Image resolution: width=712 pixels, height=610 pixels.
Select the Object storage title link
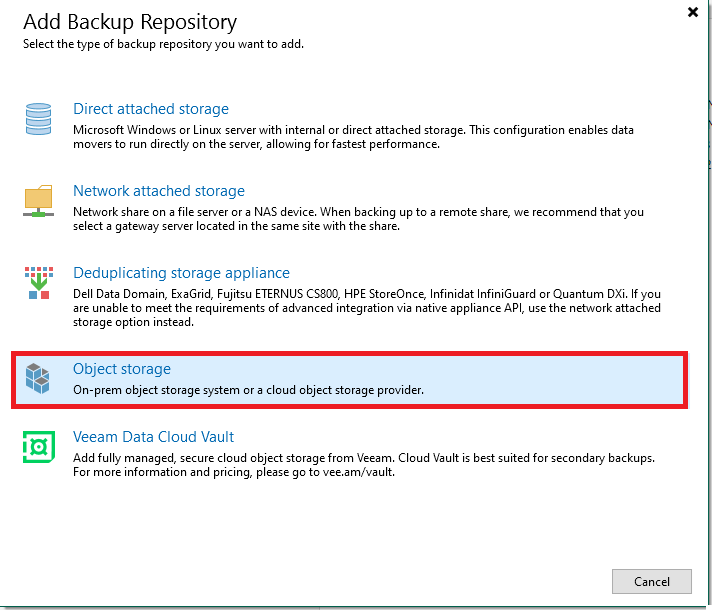click(x=122, y=369)
